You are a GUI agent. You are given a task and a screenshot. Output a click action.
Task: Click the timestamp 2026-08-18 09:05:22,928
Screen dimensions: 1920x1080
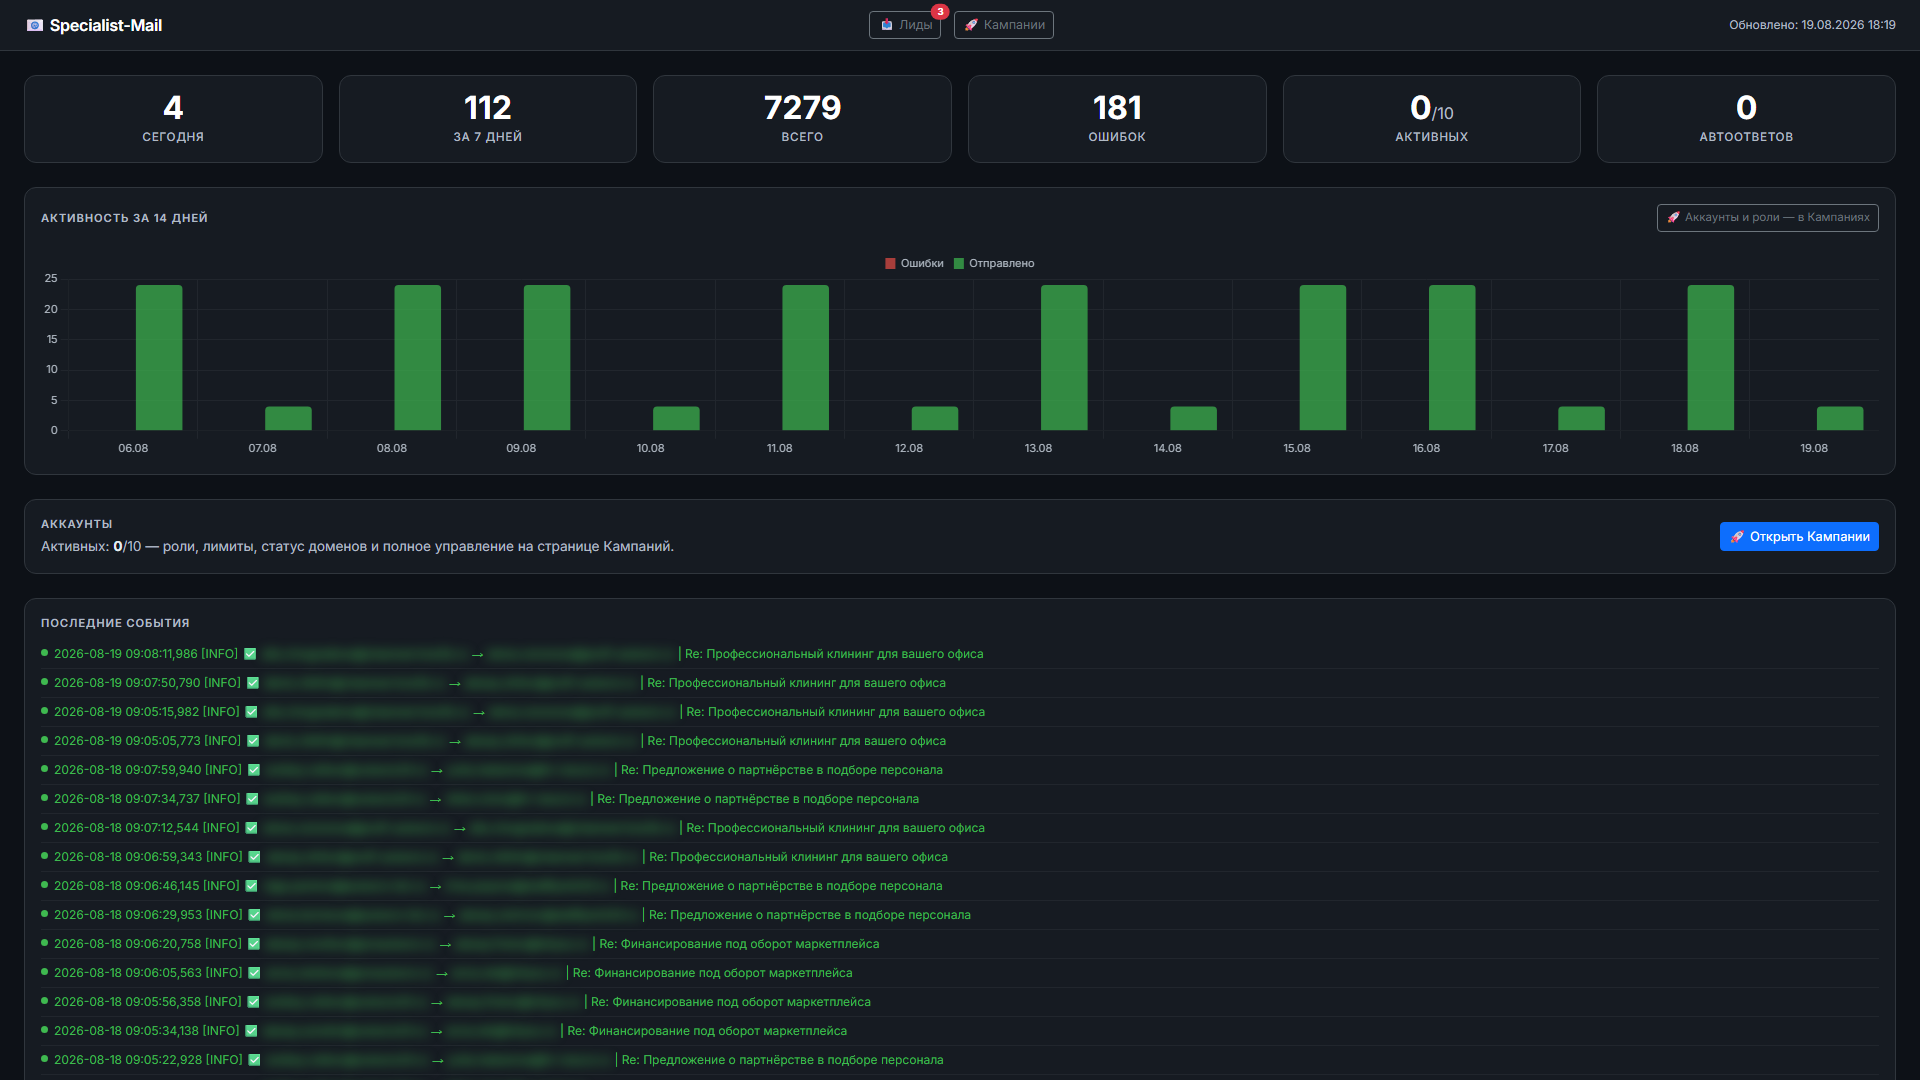click(128, 1060)
